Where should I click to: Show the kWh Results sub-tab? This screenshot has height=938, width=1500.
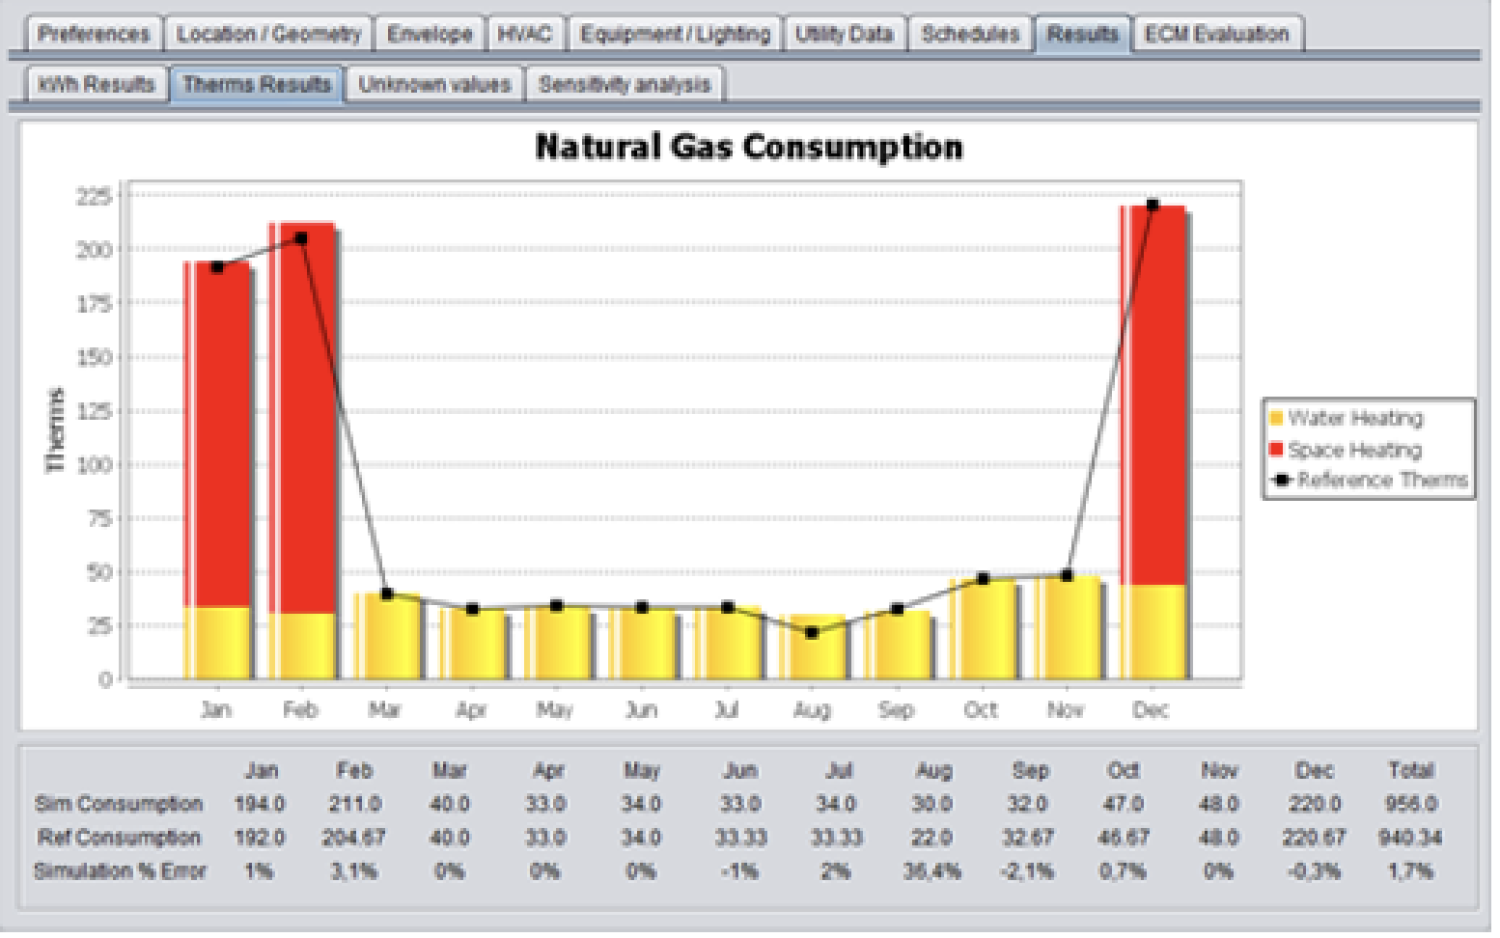coord(96,84)
